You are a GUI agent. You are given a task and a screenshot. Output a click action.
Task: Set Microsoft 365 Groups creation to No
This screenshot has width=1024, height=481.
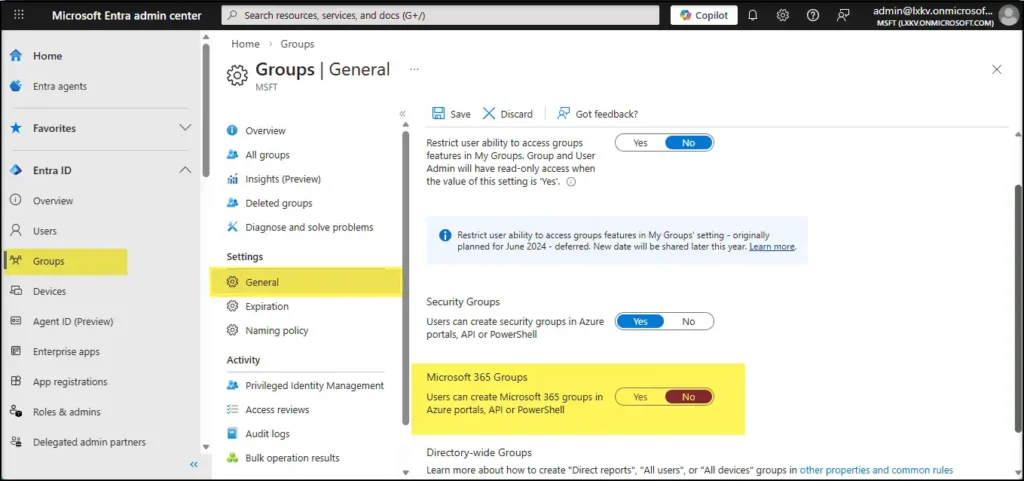click(688, 397)
